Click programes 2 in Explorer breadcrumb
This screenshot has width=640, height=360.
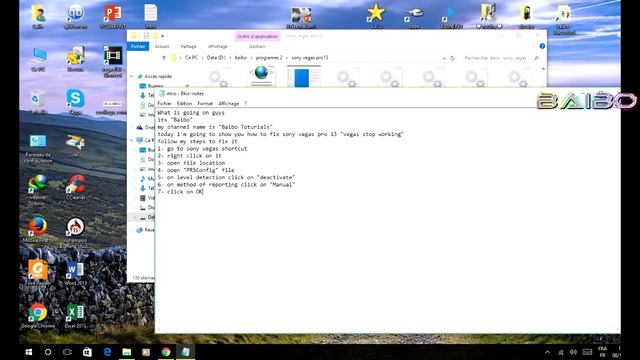269,58
